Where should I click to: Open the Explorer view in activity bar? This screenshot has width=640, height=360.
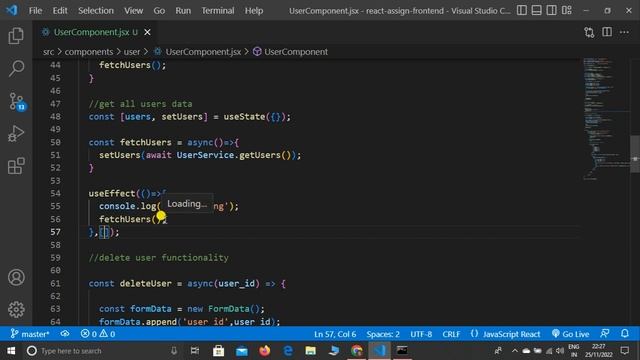[x=16, y=36]
